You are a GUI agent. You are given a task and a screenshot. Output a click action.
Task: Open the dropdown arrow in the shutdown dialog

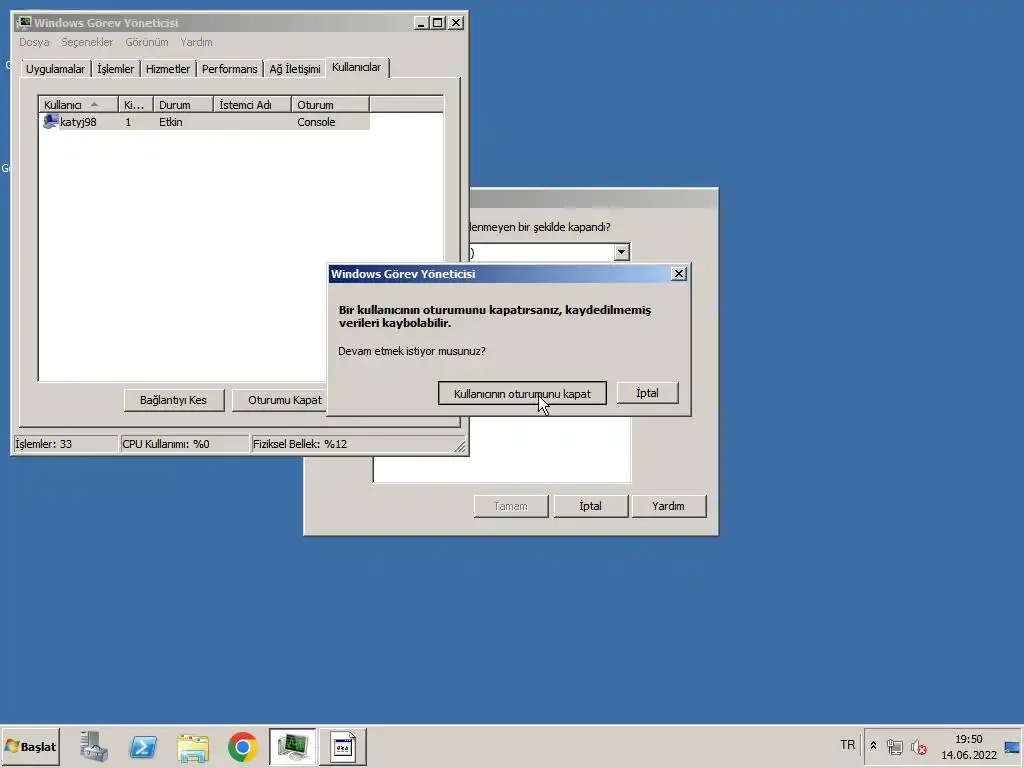pos(621,252)
